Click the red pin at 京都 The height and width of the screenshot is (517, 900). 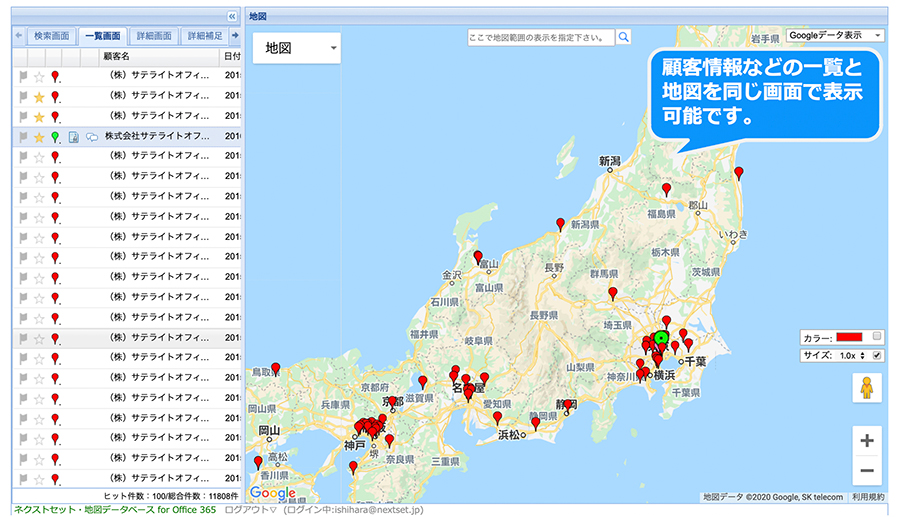[392, 402]
